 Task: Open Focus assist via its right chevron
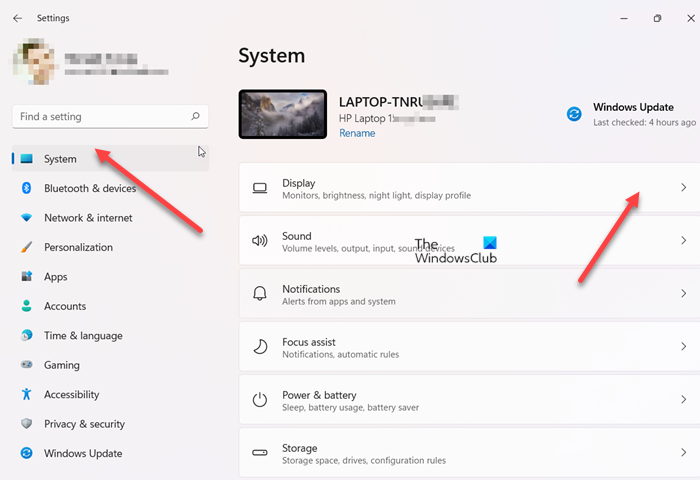[683, 346]
